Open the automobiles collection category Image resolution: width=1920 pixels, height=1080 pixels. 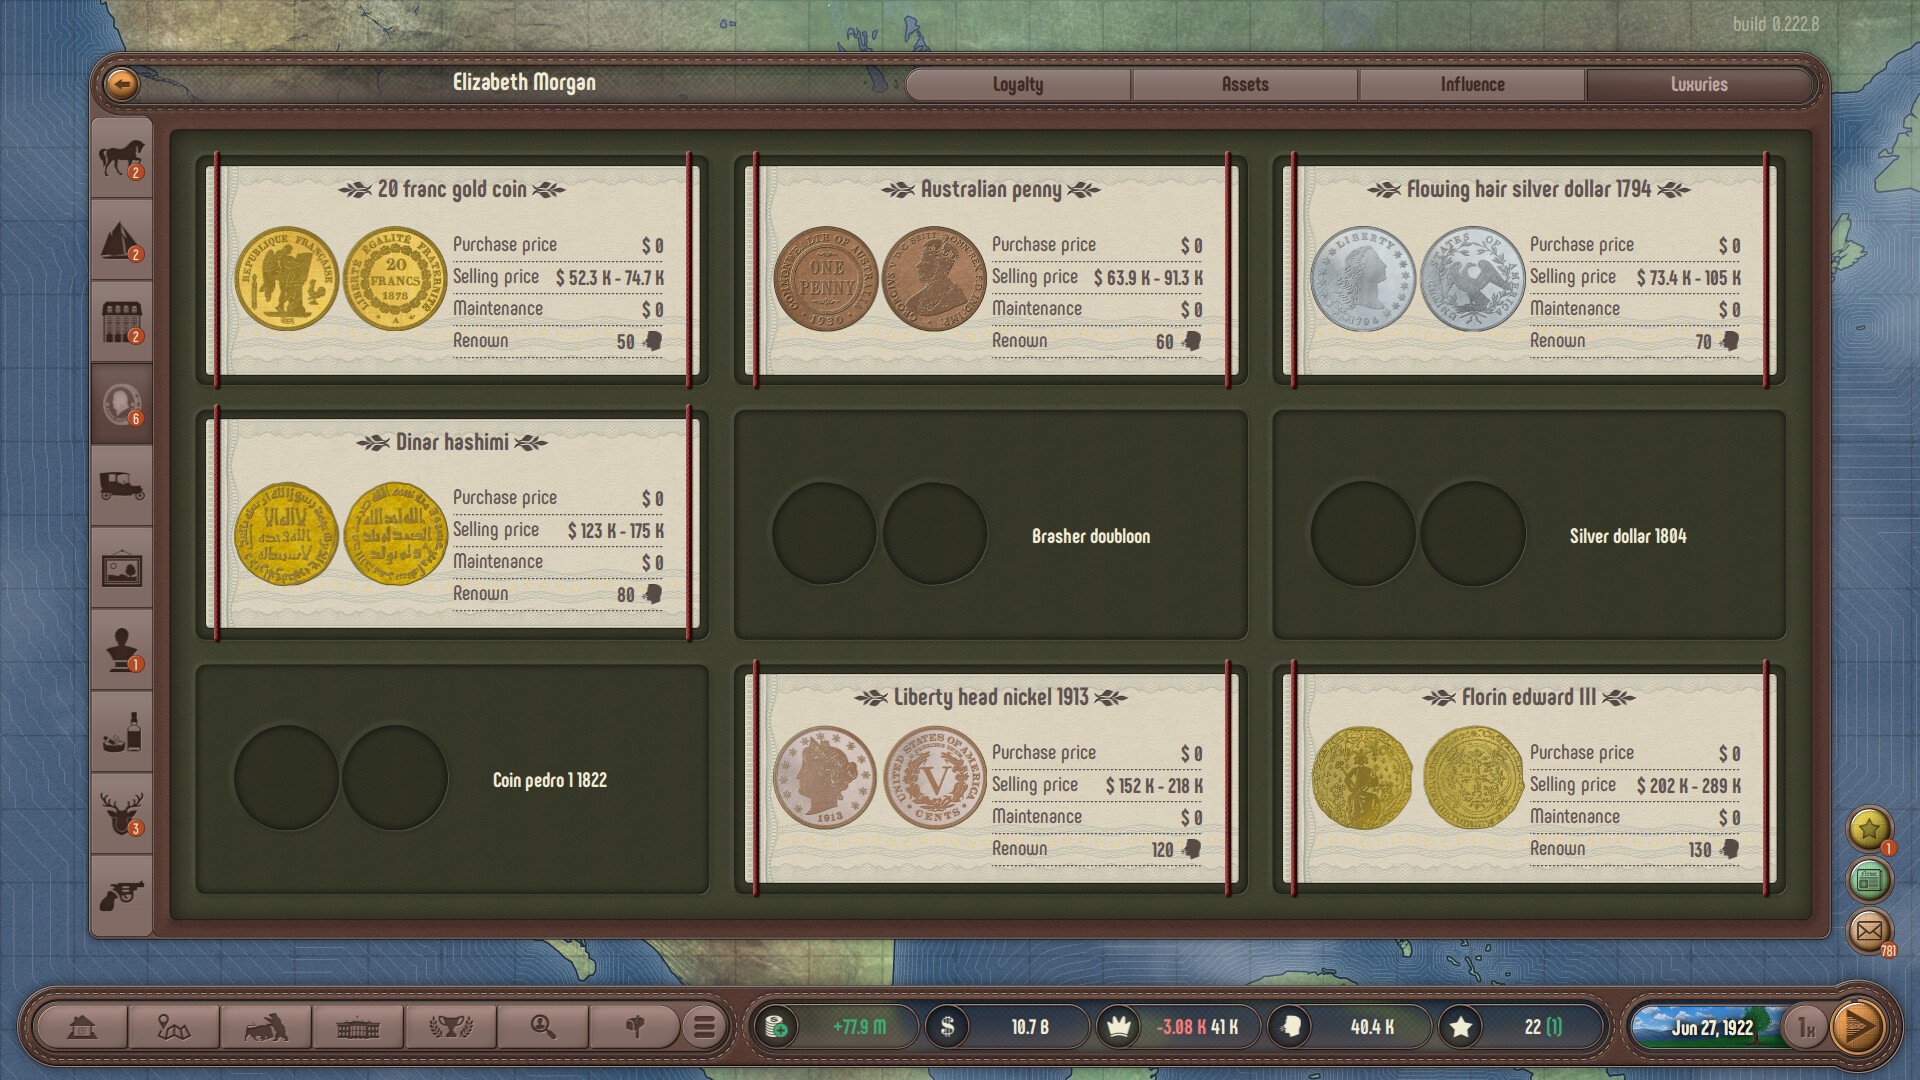point(121,485)
